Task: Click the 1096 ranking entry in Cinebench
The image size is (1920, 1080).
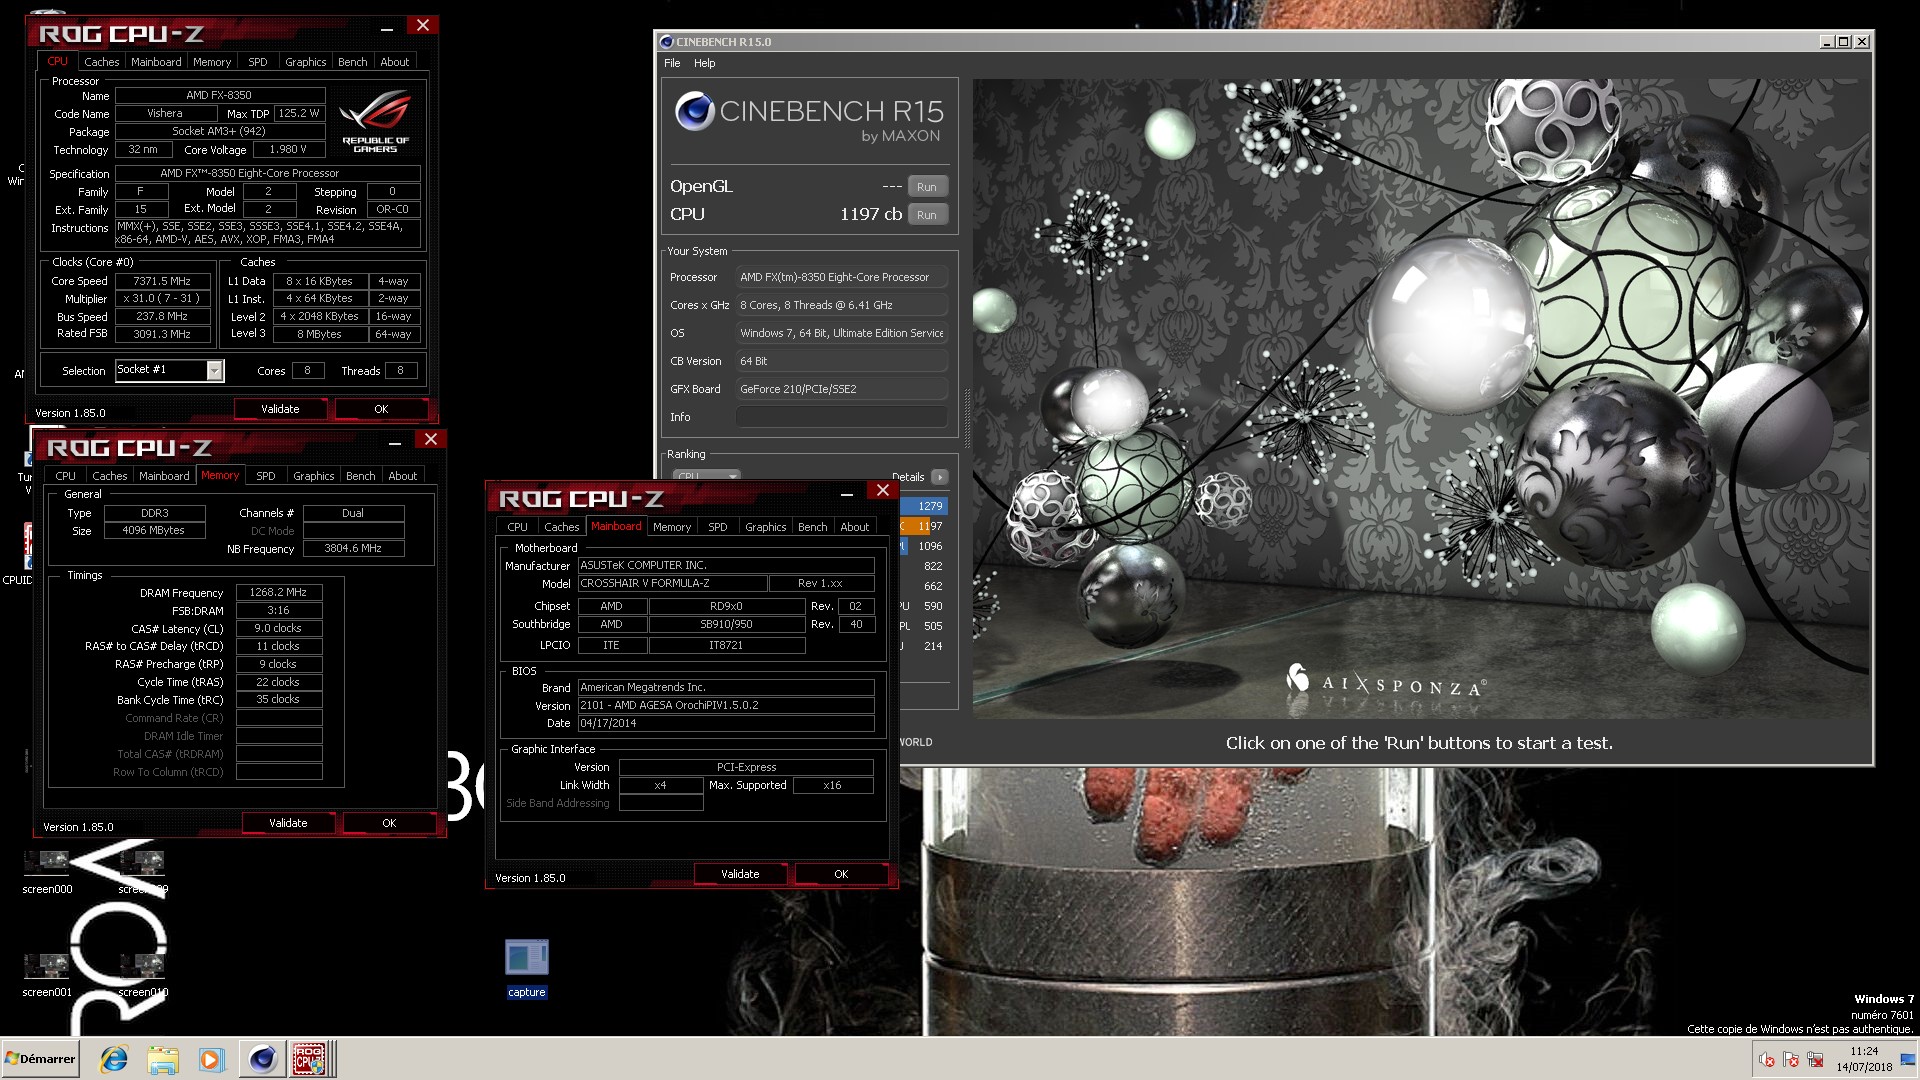Action: pos(923,546)
